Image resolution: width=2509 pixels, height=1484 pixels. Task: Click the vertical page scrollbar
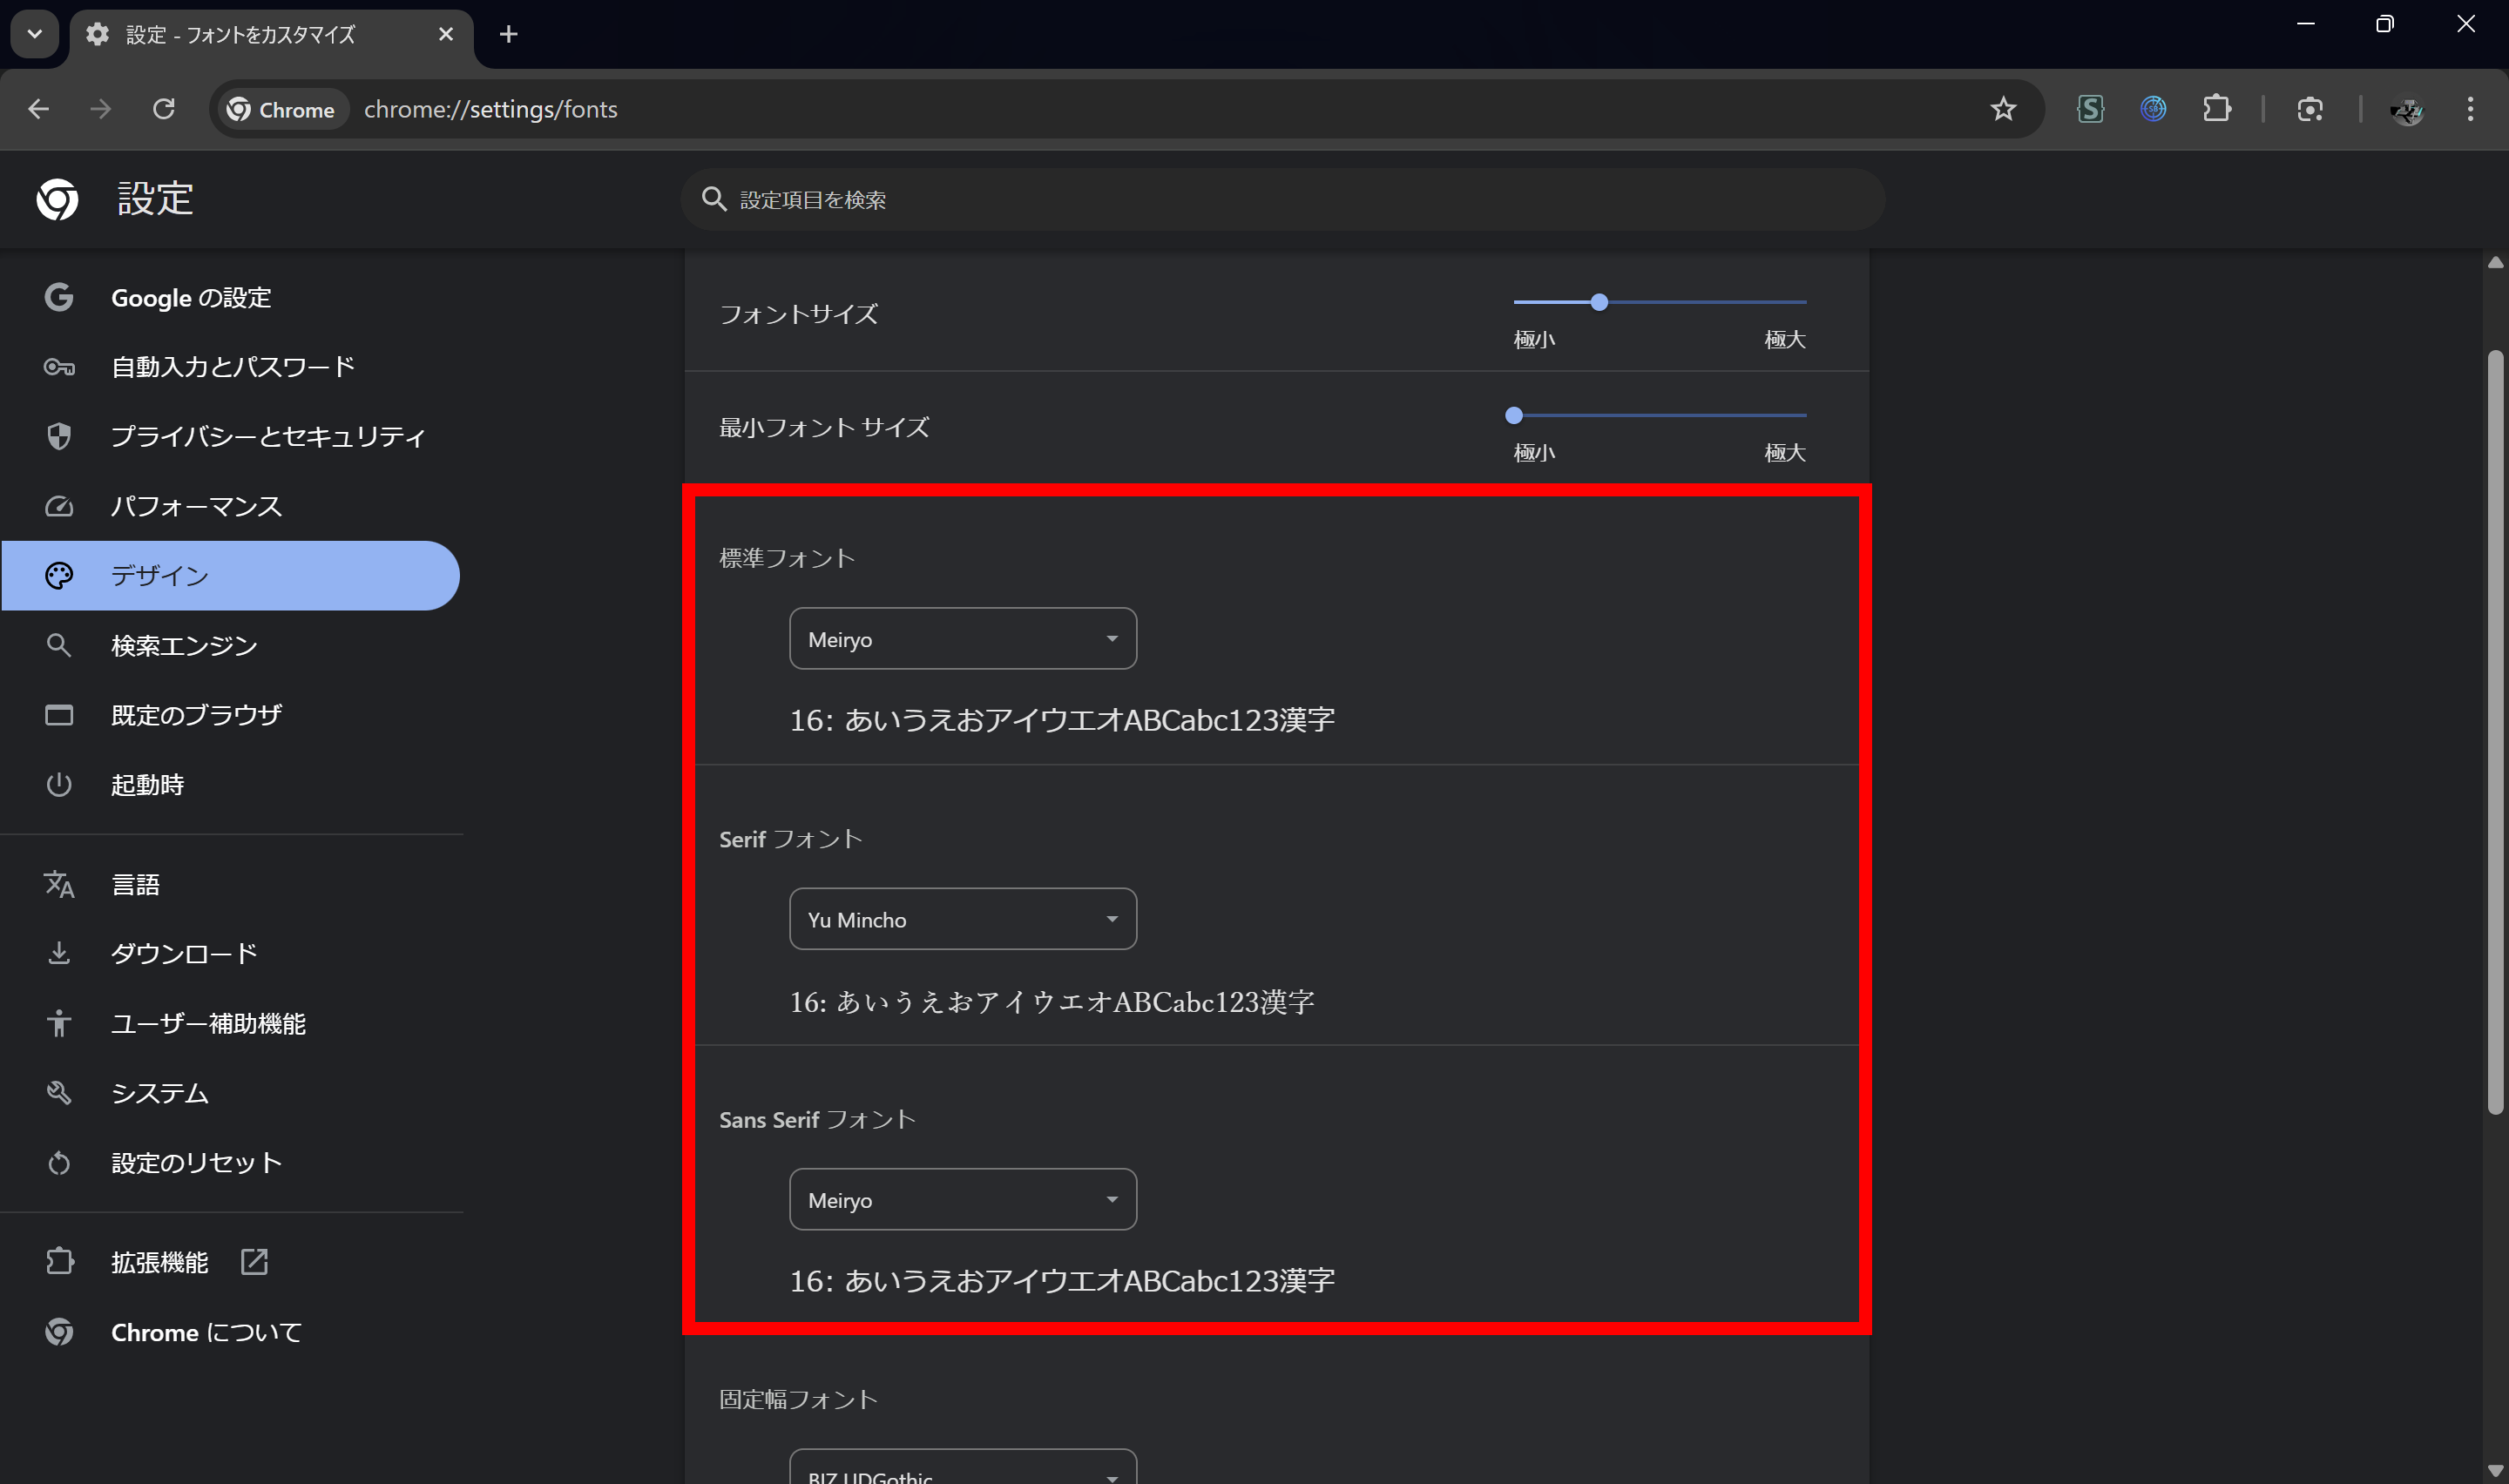(2496, 732)
